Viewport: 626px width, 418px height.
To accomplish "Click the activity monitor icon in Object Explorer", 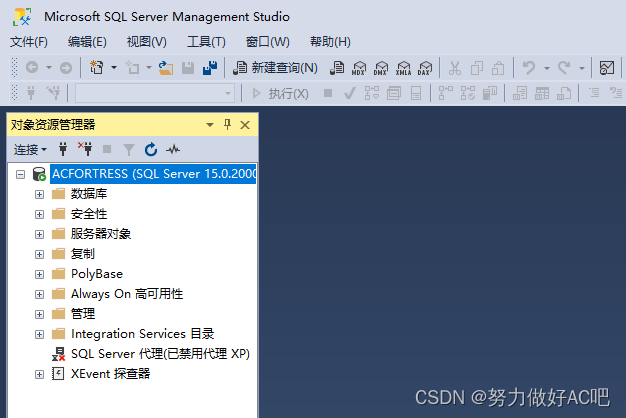I will point(173,150).
